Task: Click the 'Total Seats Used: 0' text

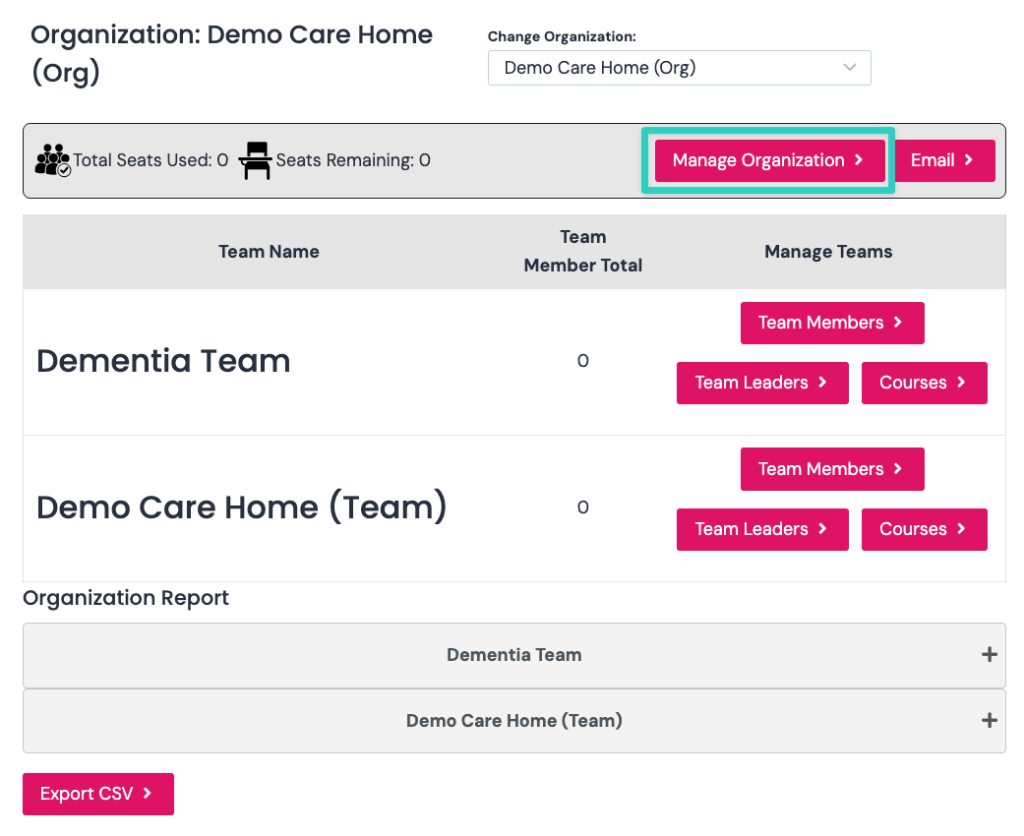Action: click(x=151, y=161)
